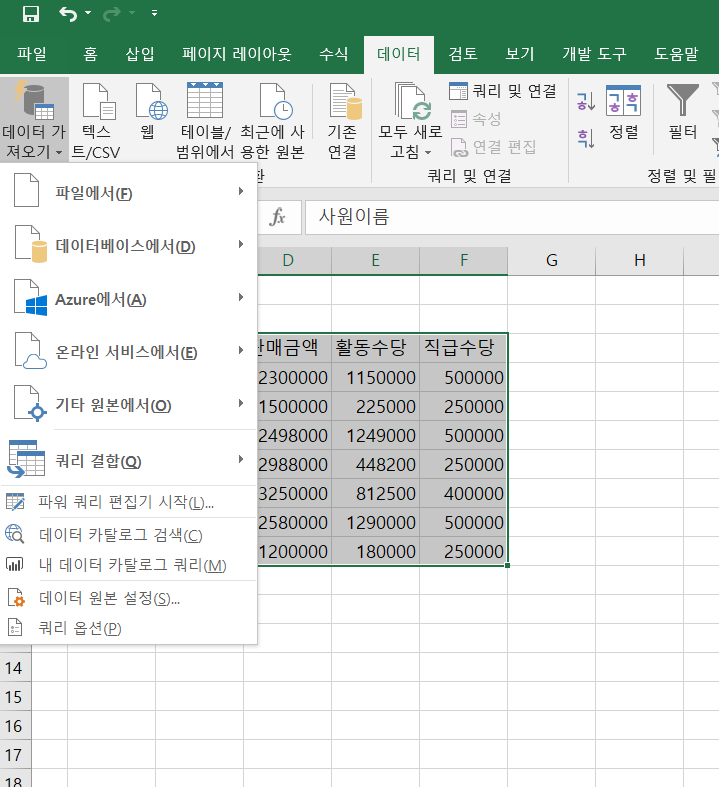Click the 직급수당 header cell
Screen dimensions: 719x787
pos(464,347)
